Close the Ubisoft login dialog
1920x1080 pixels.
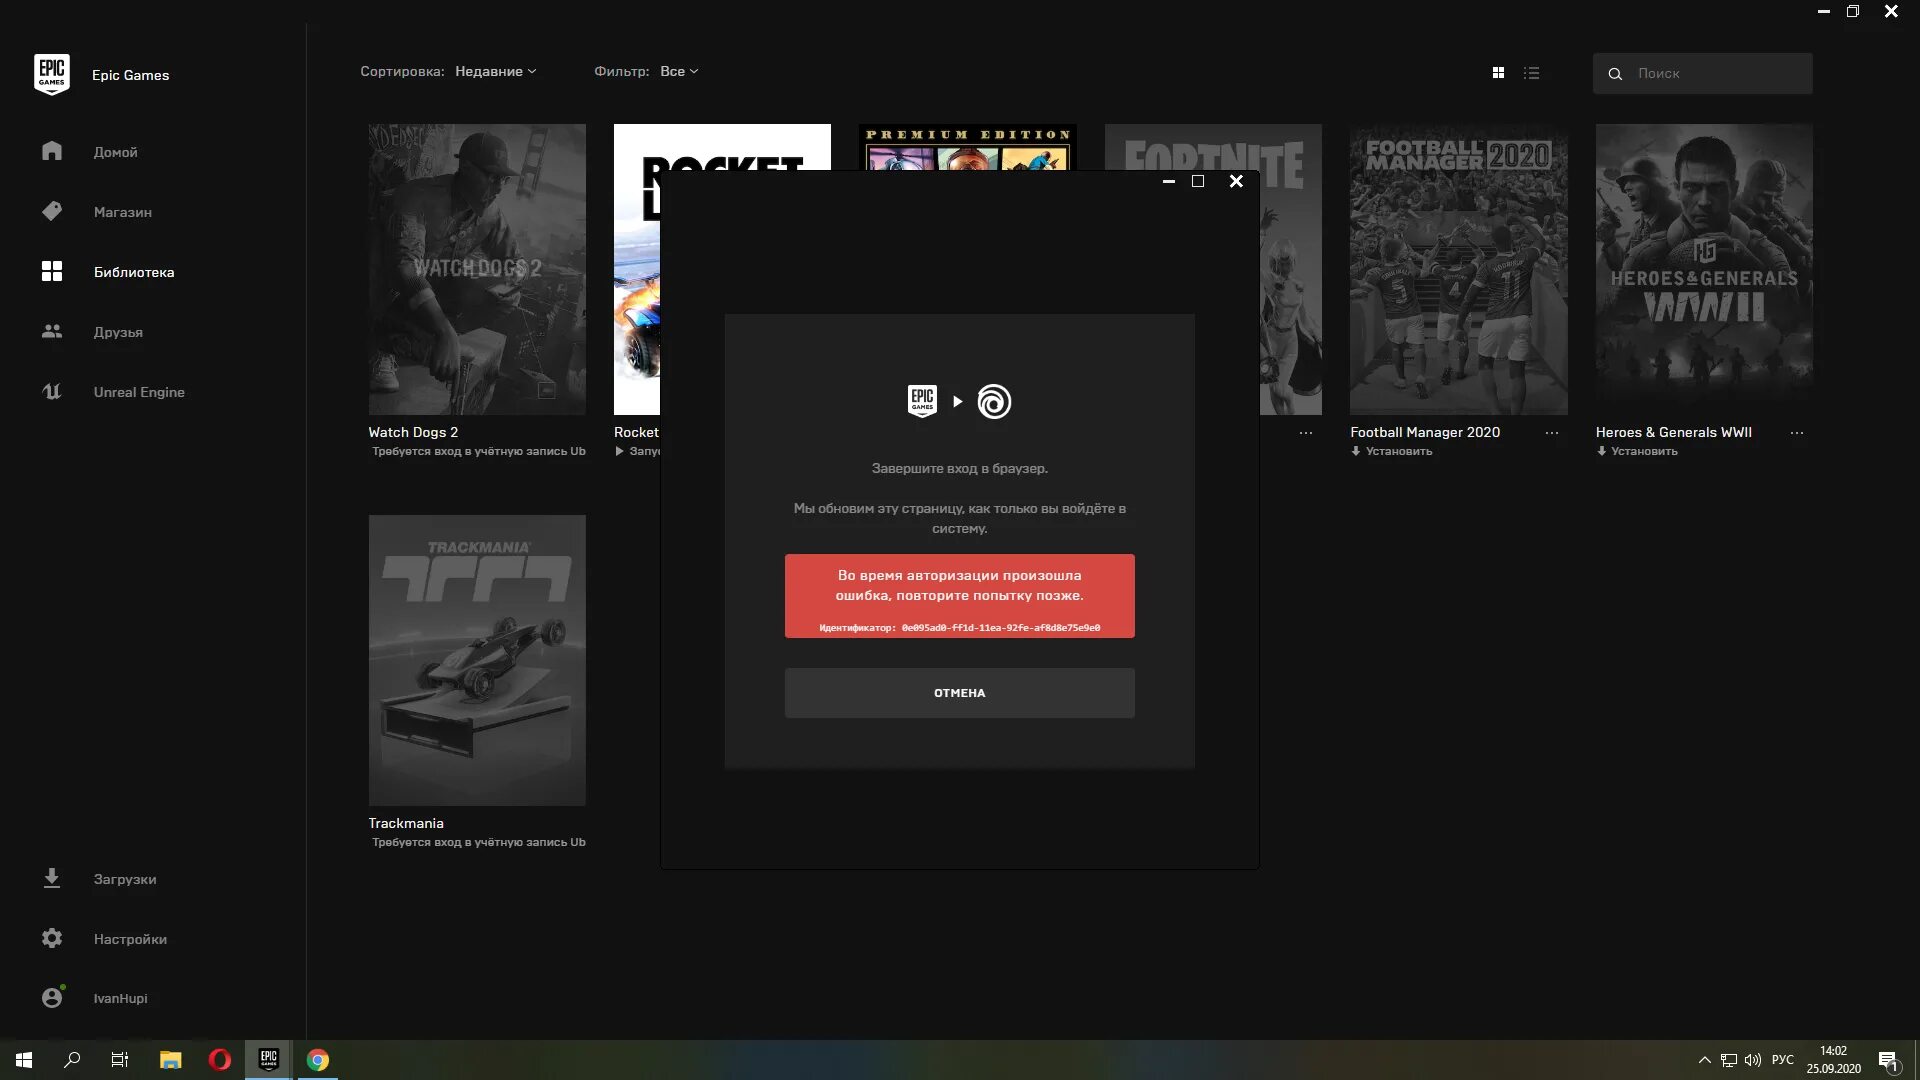[1236, 181]
